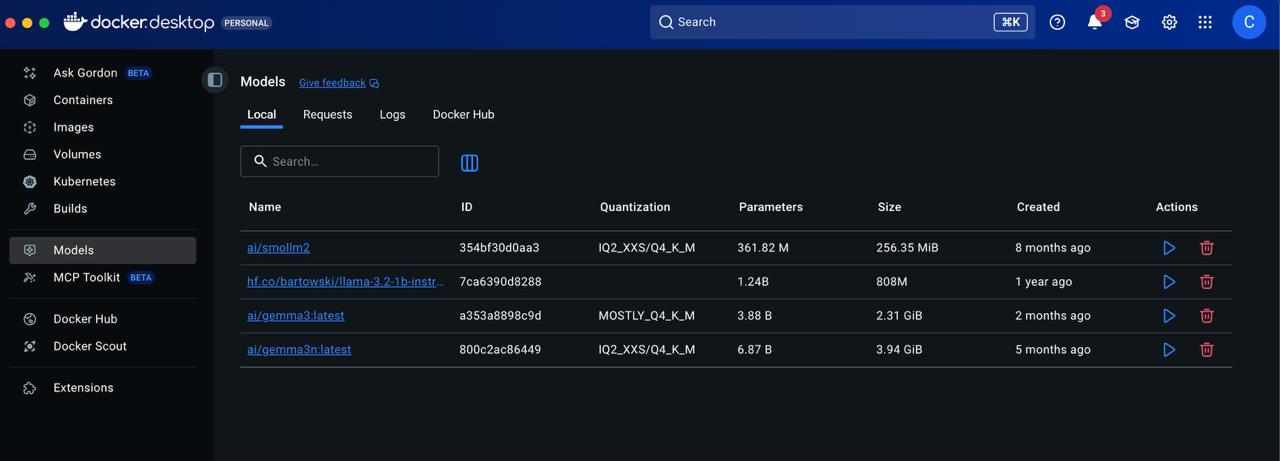Run ai/gemma3:latest with the play icon

(1169, 316)
